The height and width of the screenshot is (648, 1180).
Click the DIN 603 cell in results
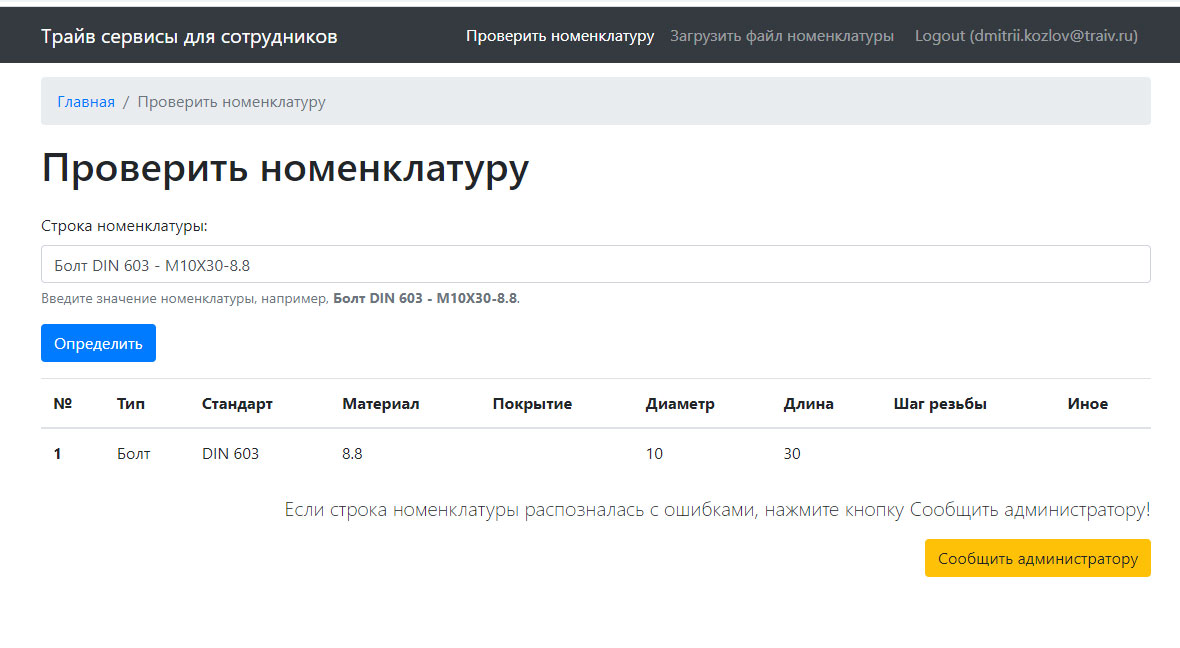(x=230, y=454)
